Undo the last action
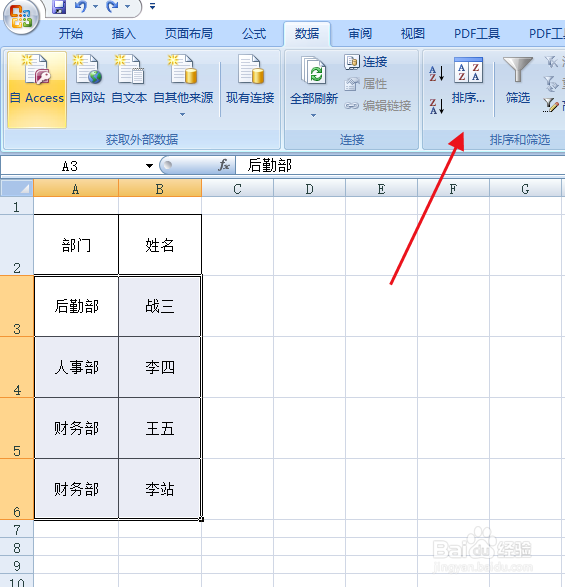 pyautogui.click(x=81, y=7)
